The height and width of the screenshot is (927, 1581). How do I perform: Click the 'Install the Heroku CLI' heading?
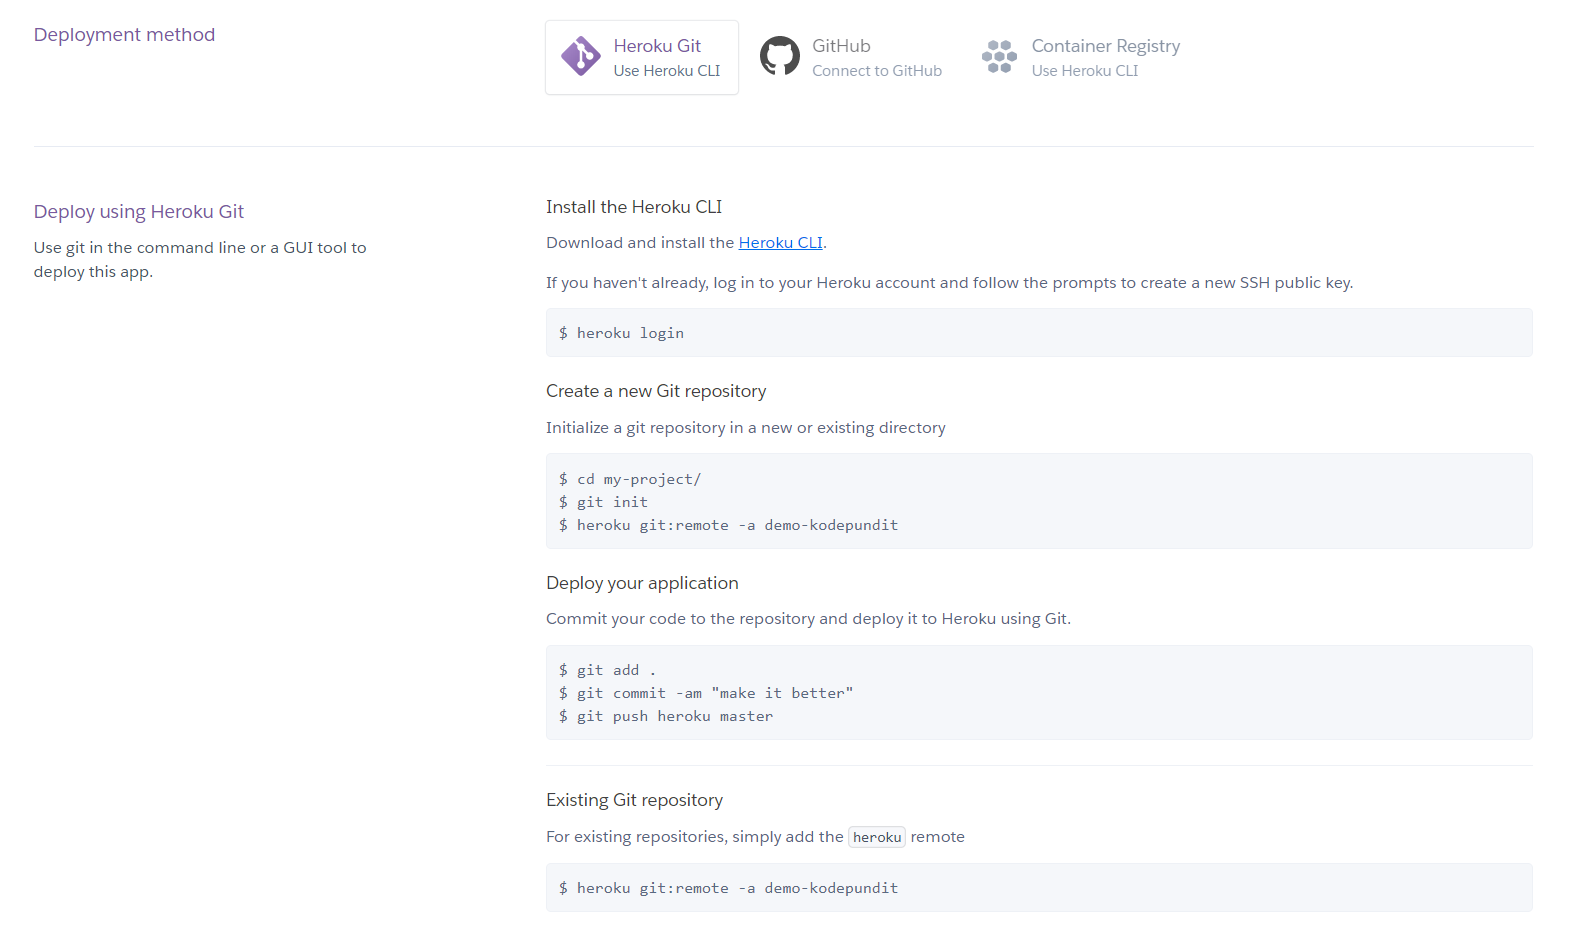pos(634,207)
